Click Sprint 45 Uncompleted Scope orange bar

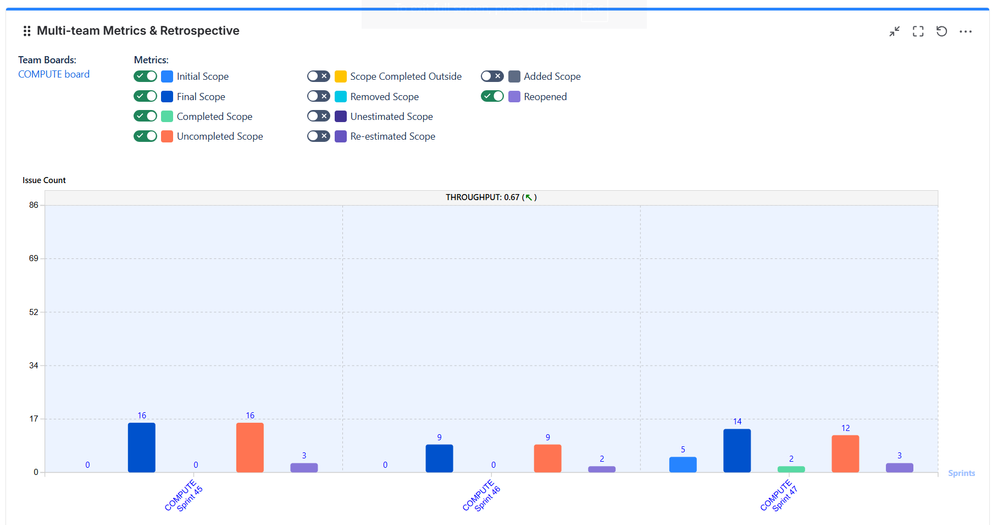pyautogui.click(x=250, y=447)
